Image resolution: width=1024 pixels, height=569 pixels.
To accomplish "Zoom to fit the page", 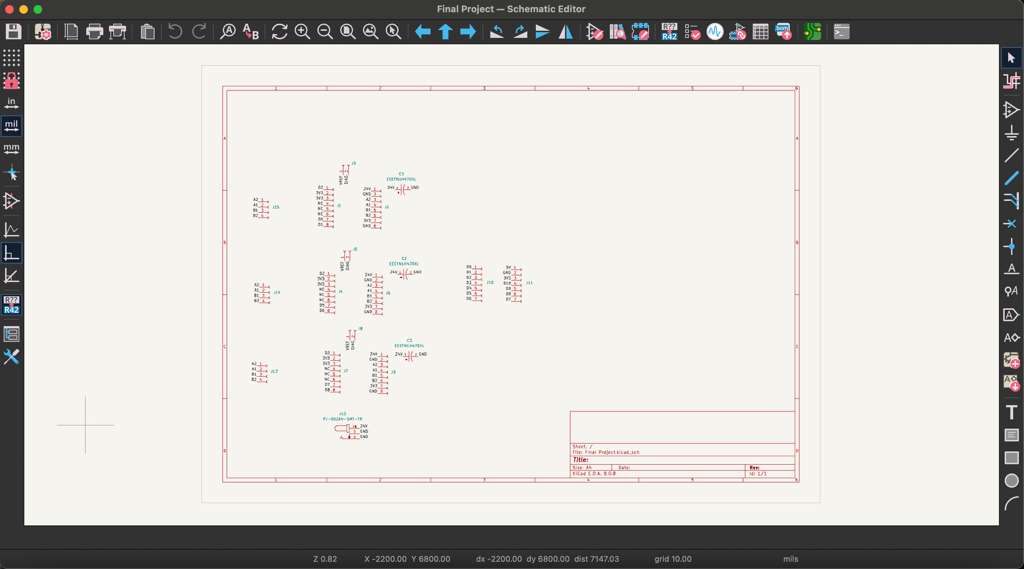I will [347, 31].
